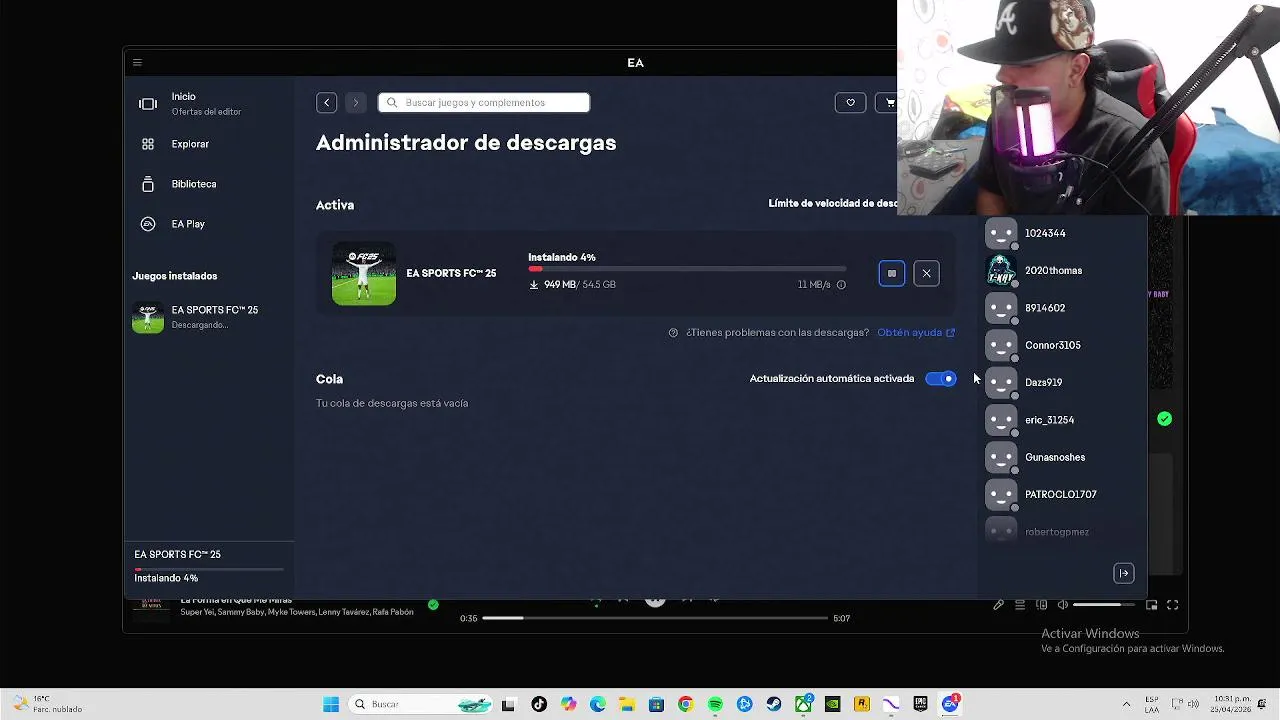This screenshot has width=1280, height=720.
Task: Open the wishlist heart icon
Action: coord(850,102)
